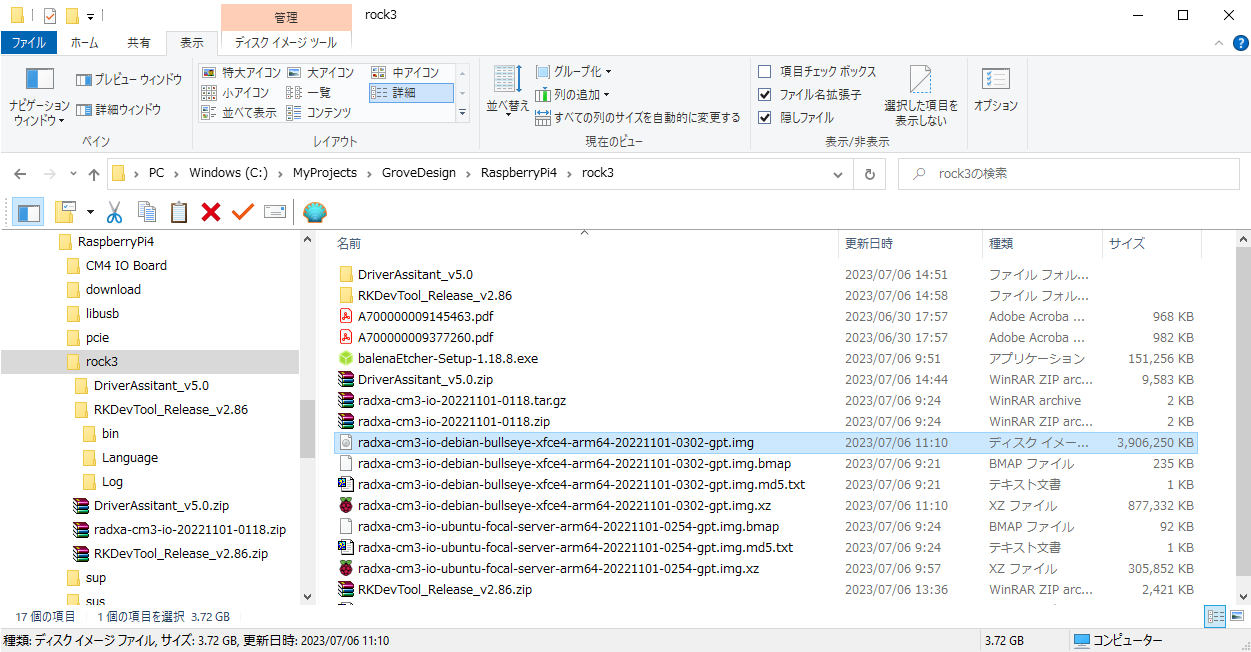The height and width of the screenshot is (652, 1251).
Task: Switch to 共有 tab
Action: click(139, 43)
